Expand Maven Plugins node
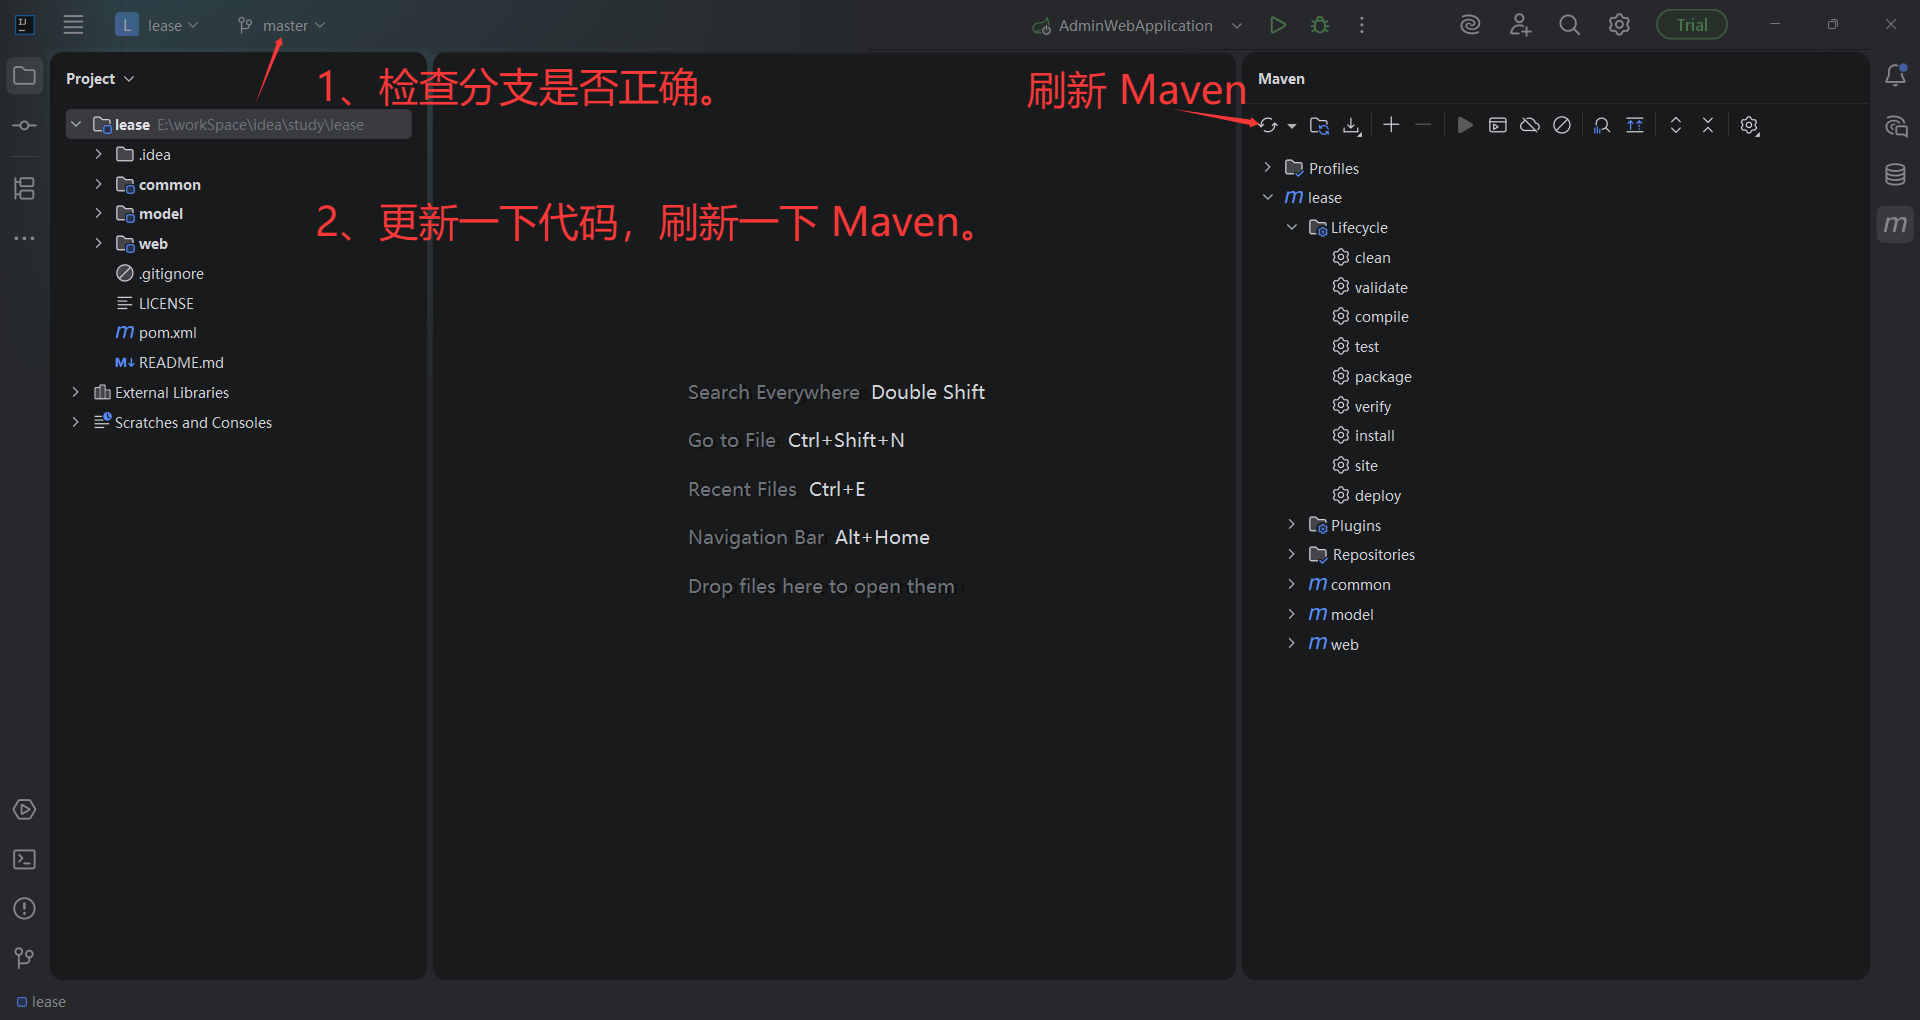1920x1020 pixels. pyautogui.click(x=1291, y=524)
